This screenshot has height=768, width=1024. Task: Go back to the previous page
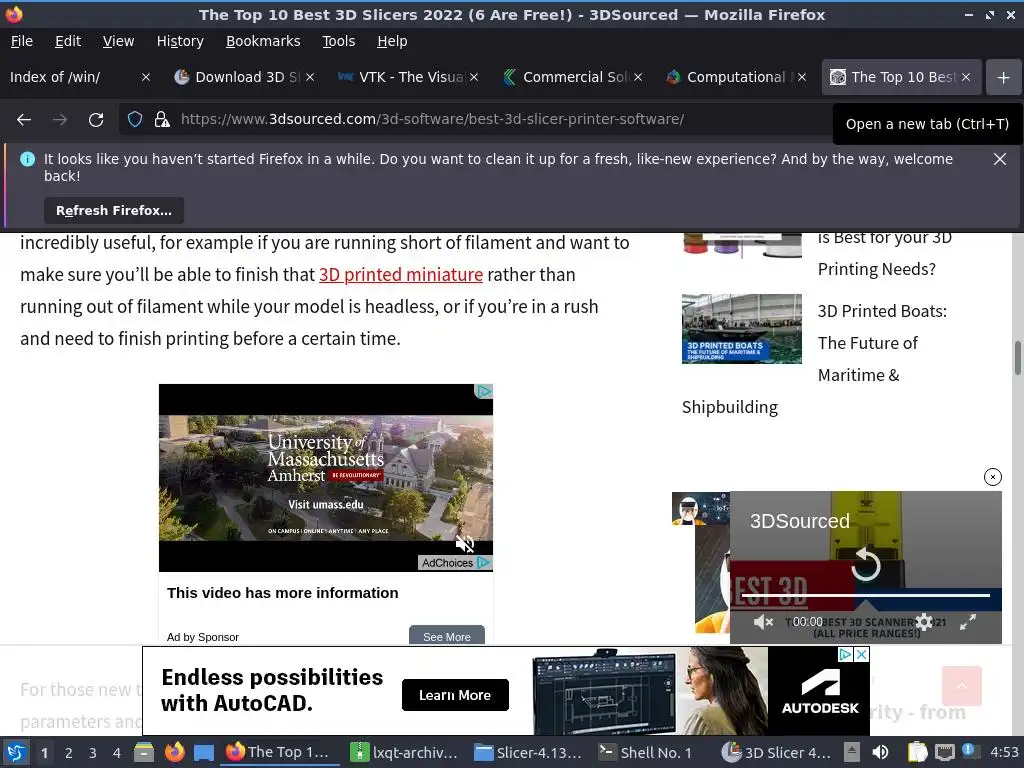[24, 120]
